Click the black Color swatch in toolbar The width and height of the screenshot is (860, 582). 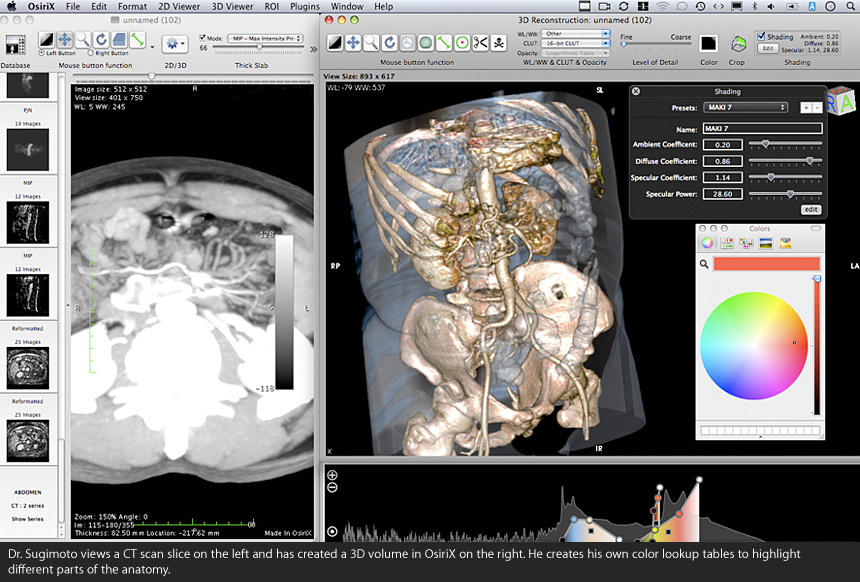click(708, 44)
